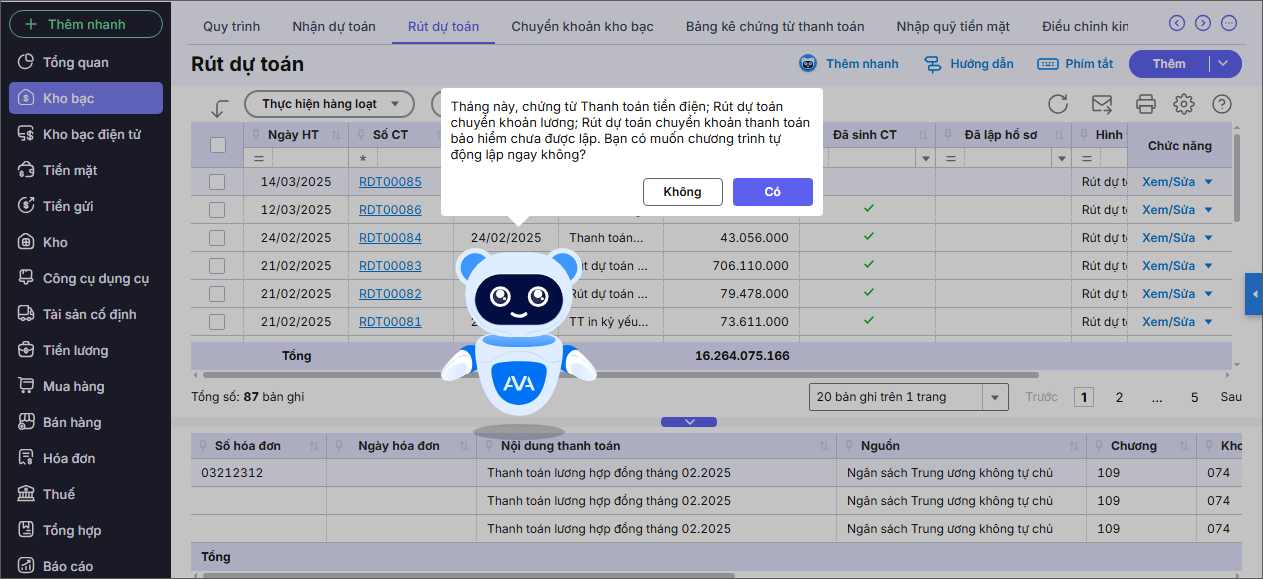
Task: Click the printer icon
Action: pos(1146,104)
